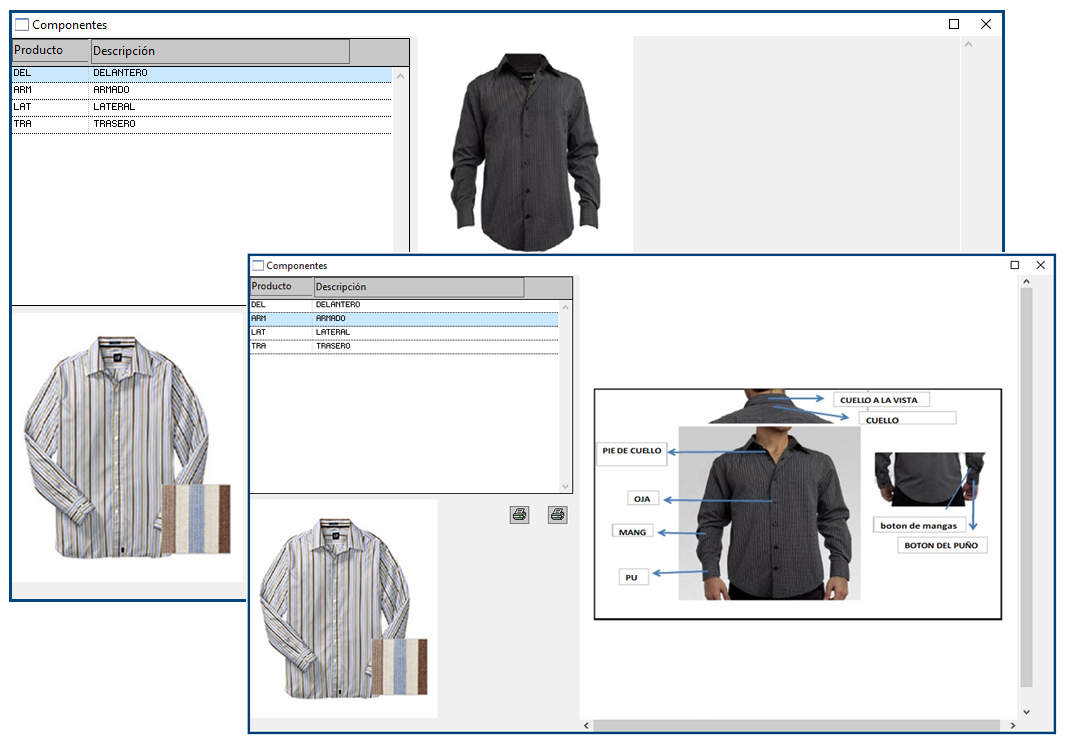Select highlighted ARM row in front window
Image resolution: width=1066 pixels, height=741 pixels.
tap(405, 319)
